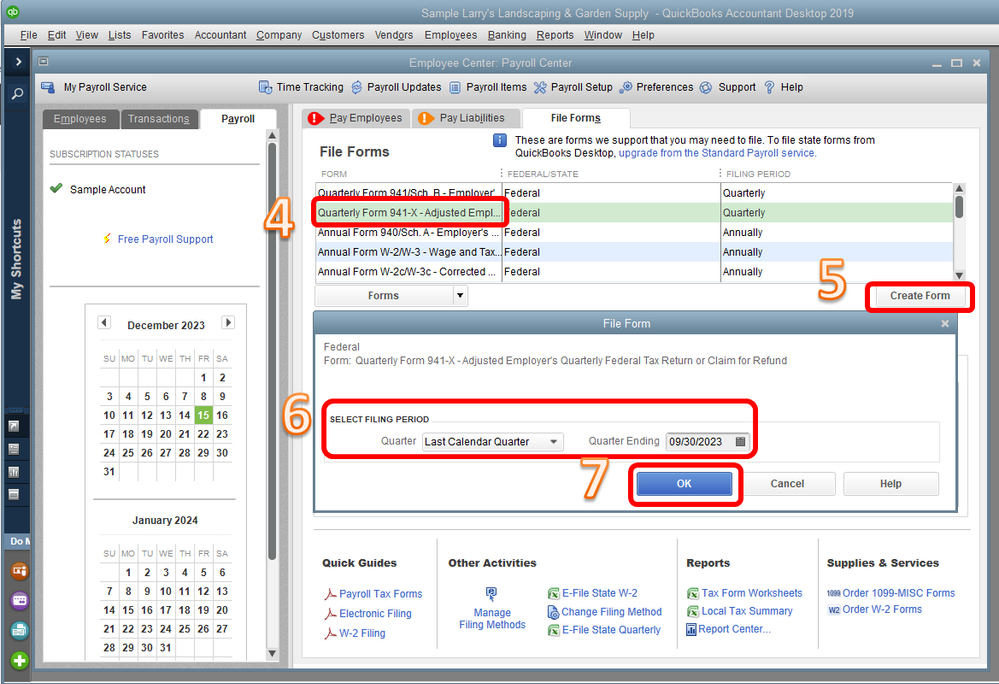This screenshot has height=684, width=999.
Task: Select December 15 in the calendar
Action: [x=203, y=415]
